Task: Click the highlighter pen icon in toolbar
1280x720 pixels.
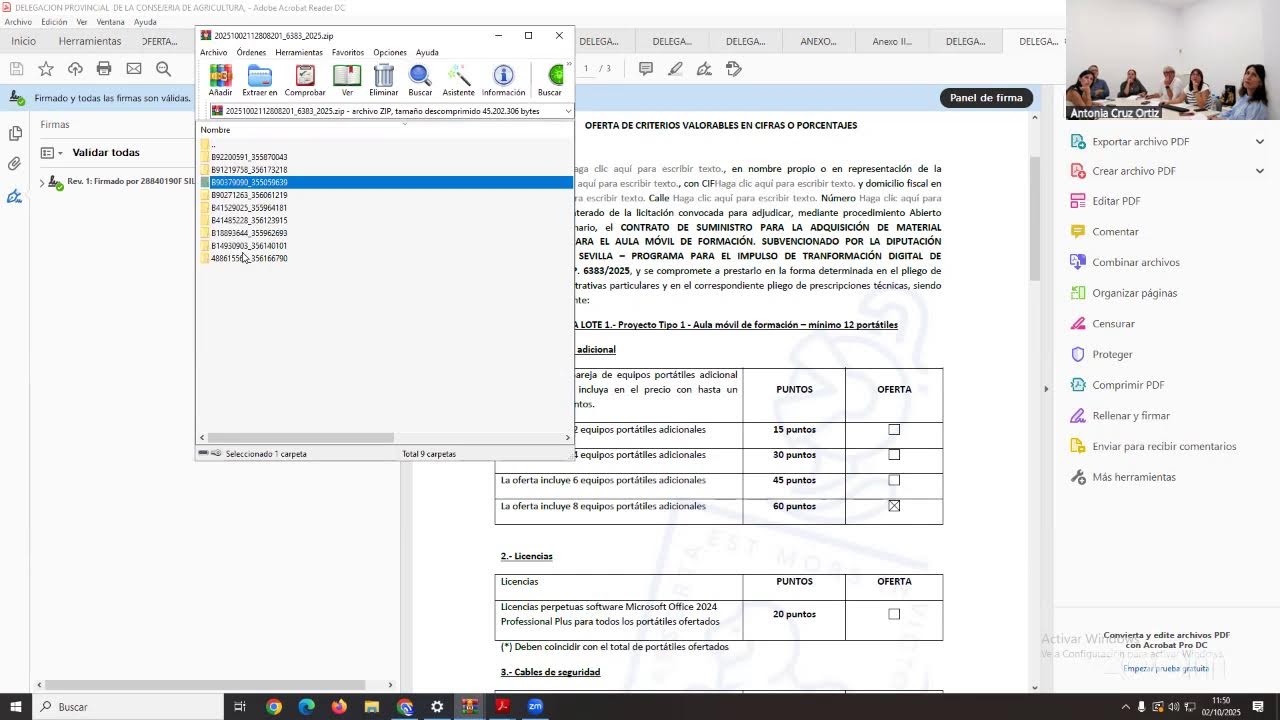Action: pyautogui.click(x=676, y=68)
